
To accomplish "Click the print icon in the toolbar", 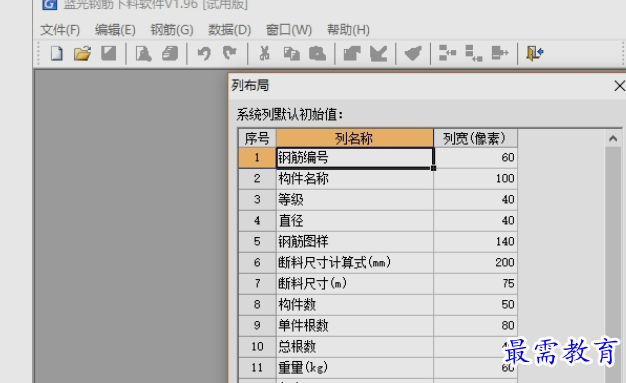I will click(x=170, y=53).
